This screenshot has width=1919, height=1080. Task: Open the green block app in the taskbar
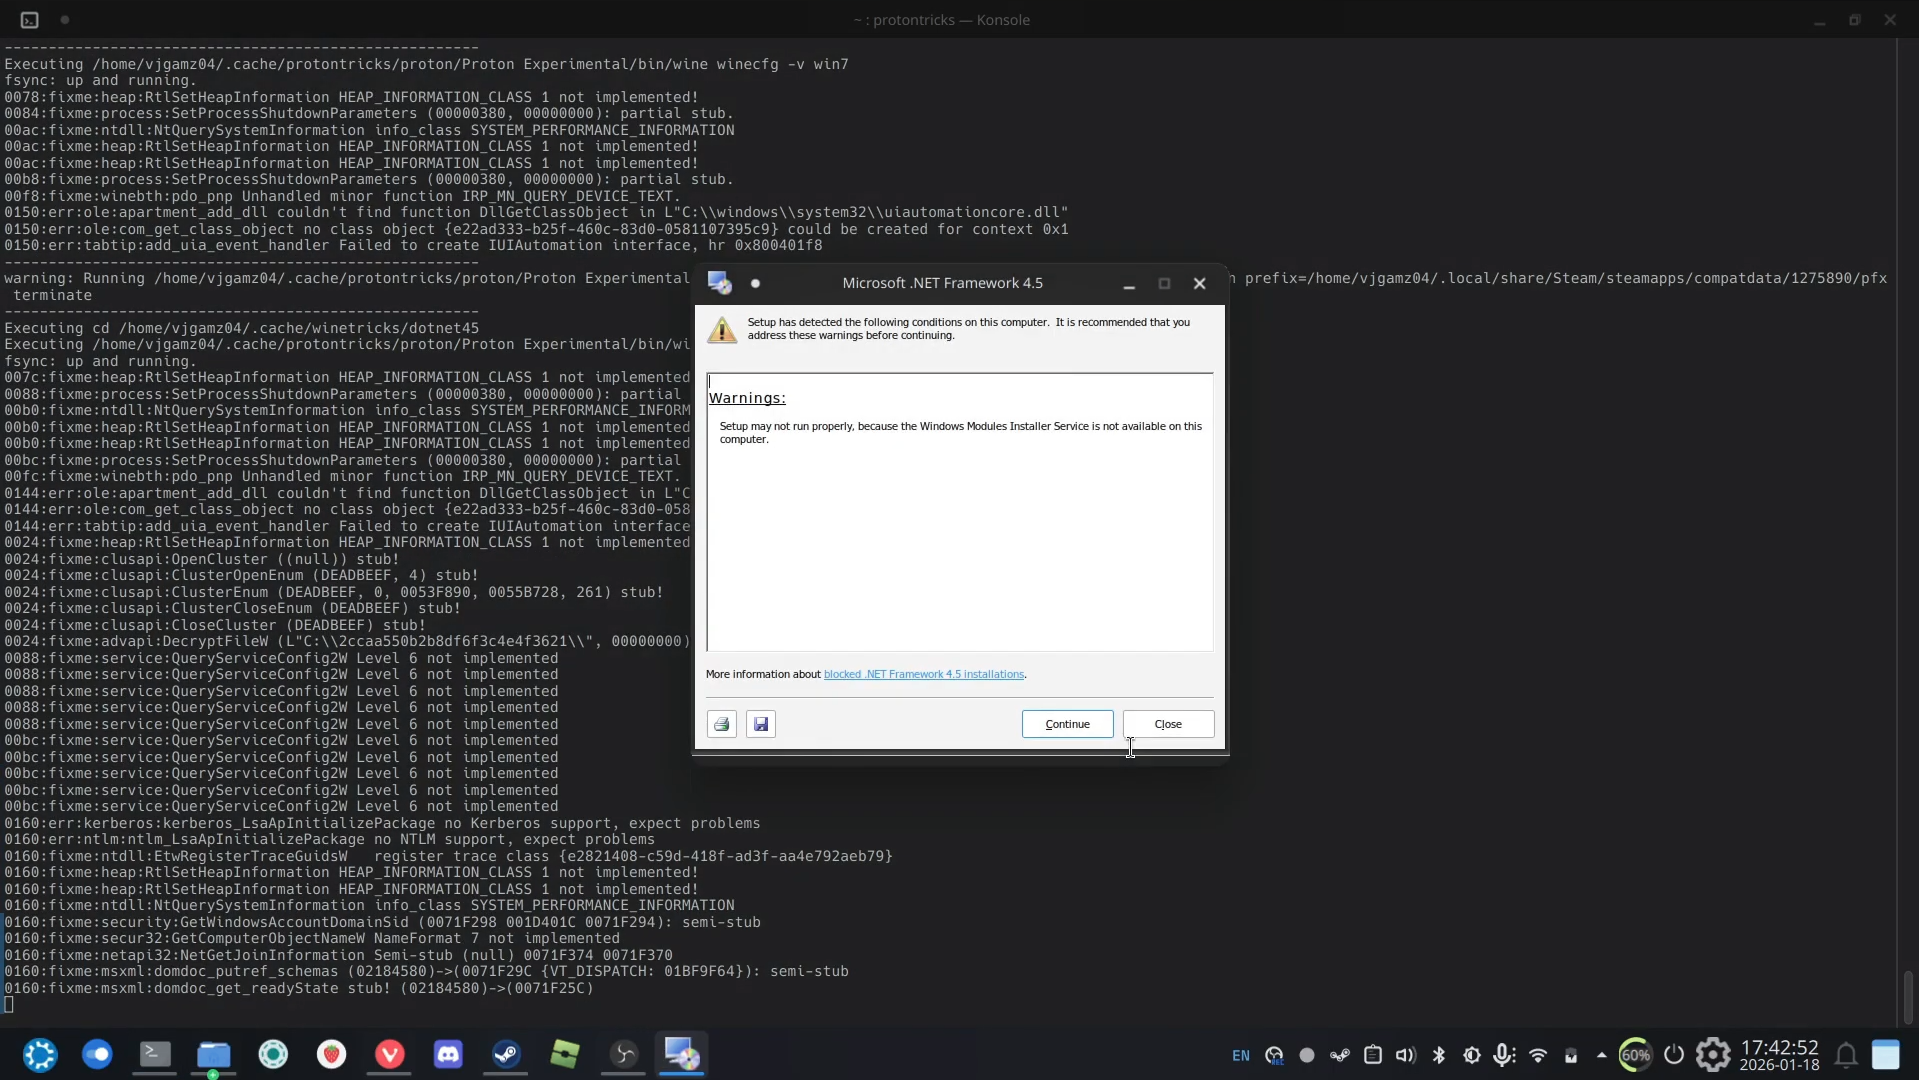point(565,1055)
